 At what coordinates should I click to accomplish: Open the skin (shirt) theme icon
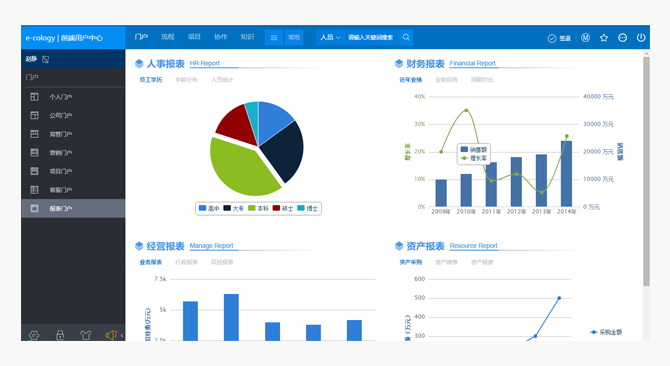click(x=86, y=335)
